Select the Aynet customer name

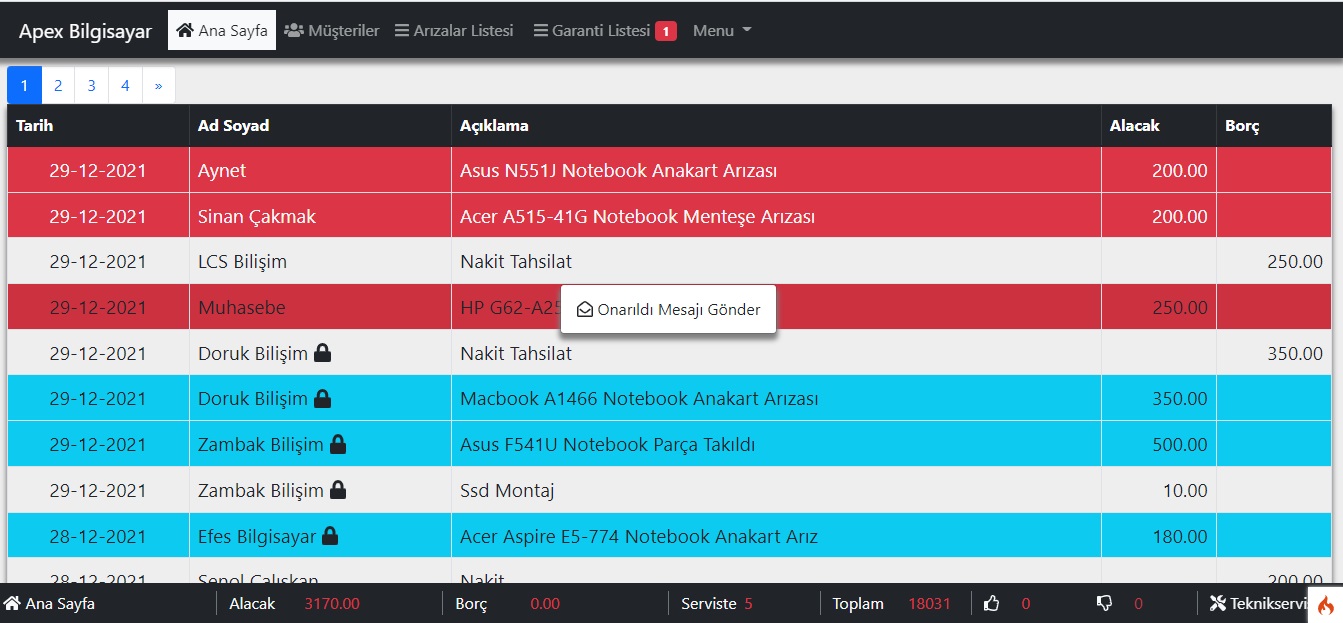coord(222,171)
